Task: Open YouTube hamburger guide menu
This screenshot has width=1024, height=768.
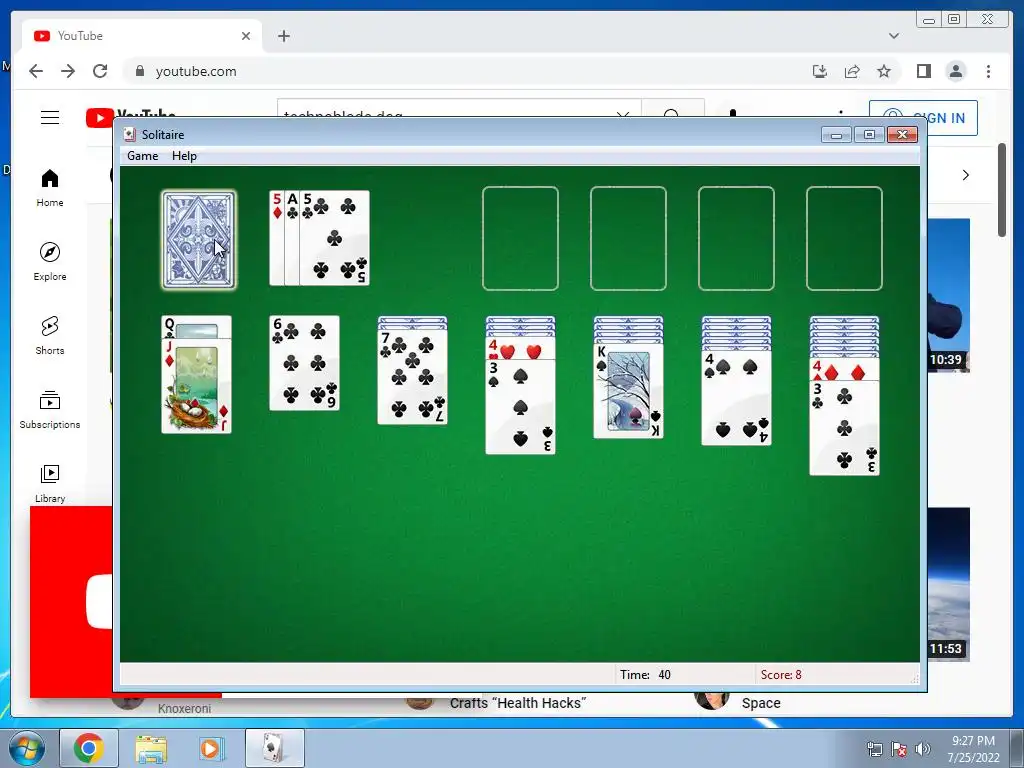Action: [50, 118]
